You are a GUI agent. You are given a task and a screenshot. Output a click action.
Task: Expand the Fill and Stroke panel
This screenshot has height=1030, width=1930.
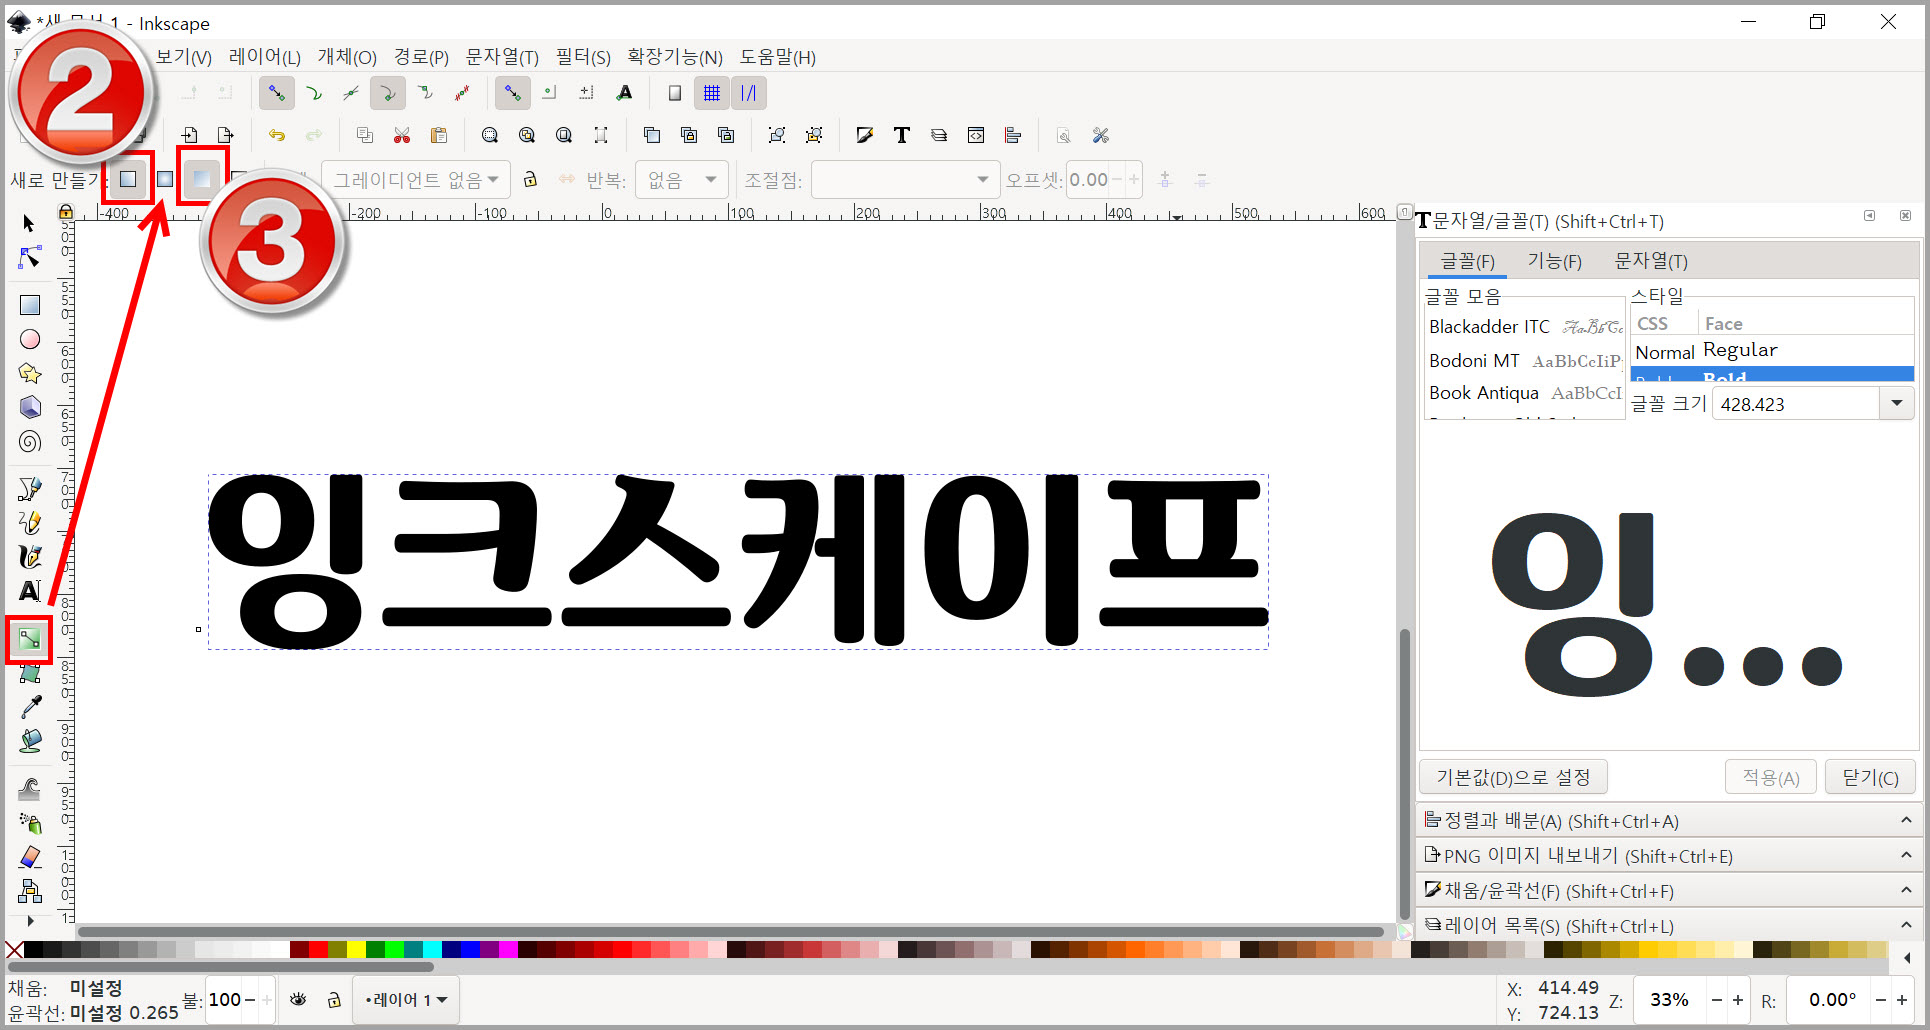coord(1669,891)
